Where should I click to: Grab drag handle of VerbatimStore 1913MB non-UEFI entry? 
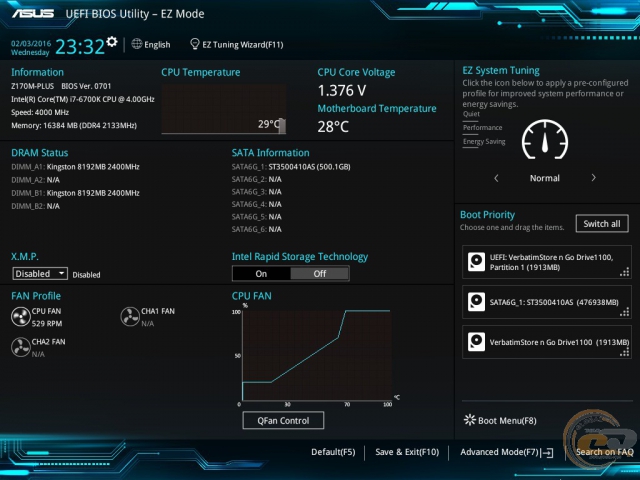coord(624,352)
